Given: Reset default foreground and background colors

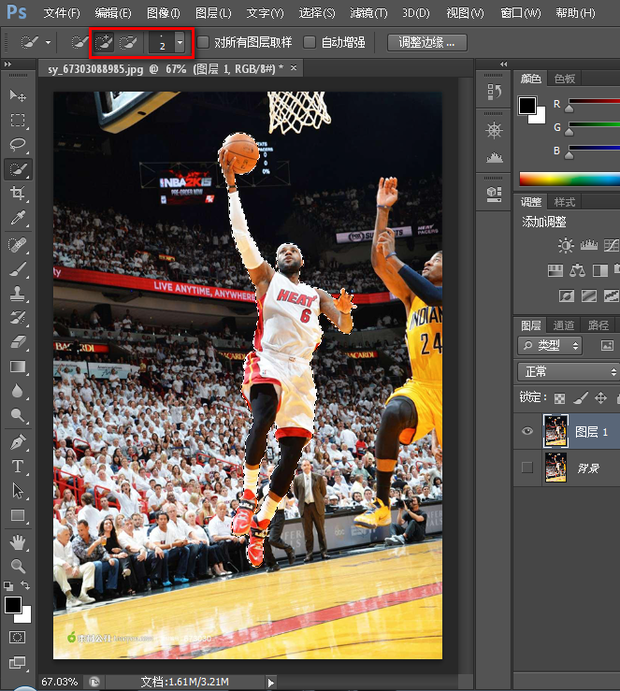Looking at the screenshot, I should [x=8, y=586].
